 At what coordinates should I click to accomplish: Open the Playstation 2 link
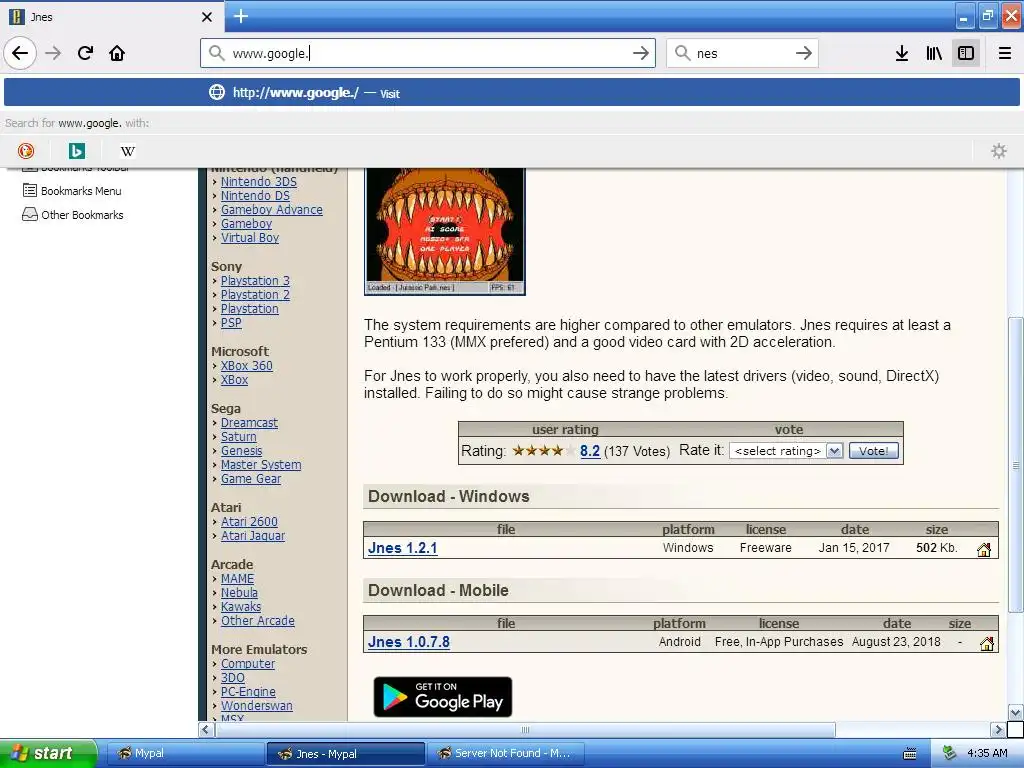click(x=255, y=295)
